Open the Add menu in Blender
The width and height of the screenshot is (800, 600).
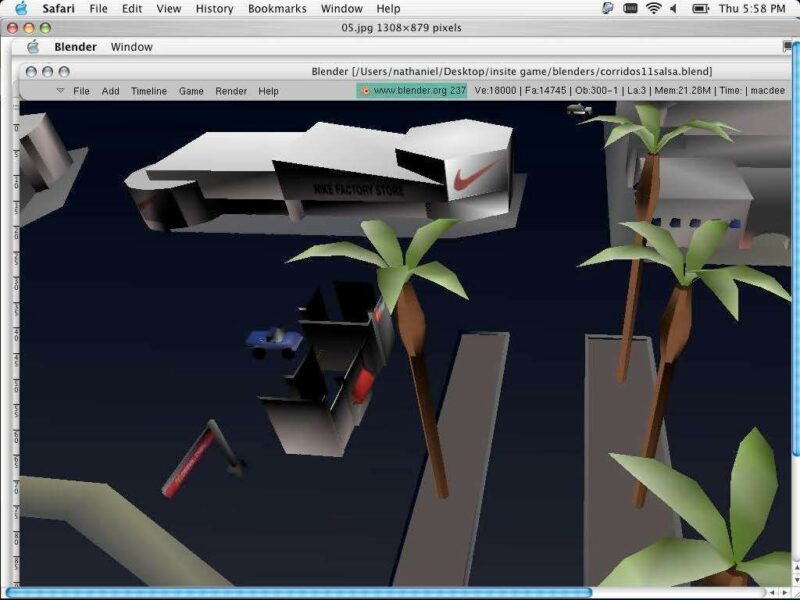coord(110,91)
